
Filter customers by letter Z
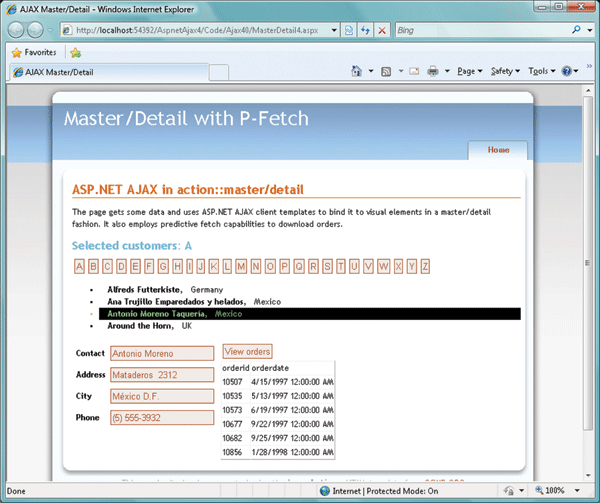[425, 266]
